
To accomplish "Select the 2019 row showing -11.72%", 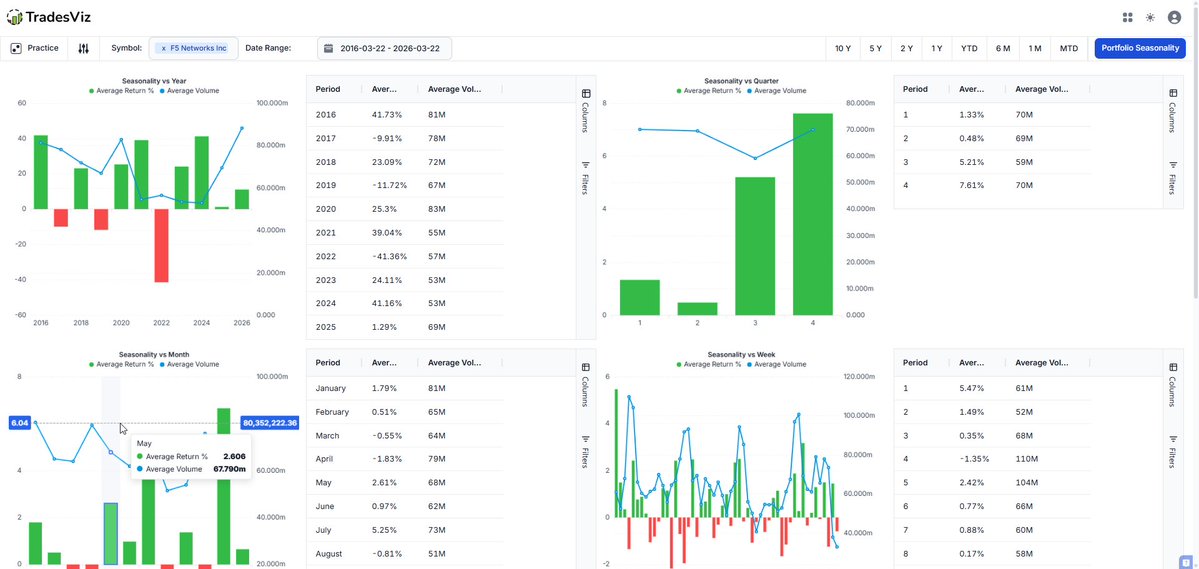I will pos(405,185).
